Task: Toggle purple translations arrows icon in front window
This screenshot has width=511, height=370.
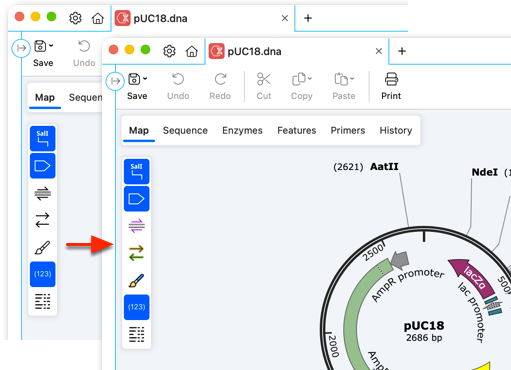Action: pos(137,226)
